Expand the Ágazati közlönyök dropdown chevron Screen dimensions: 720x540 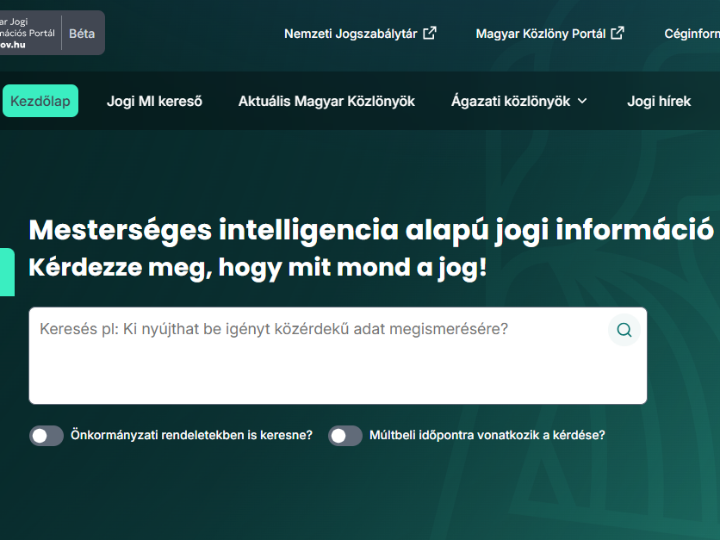pyautogui.click(x=582, y=101)
